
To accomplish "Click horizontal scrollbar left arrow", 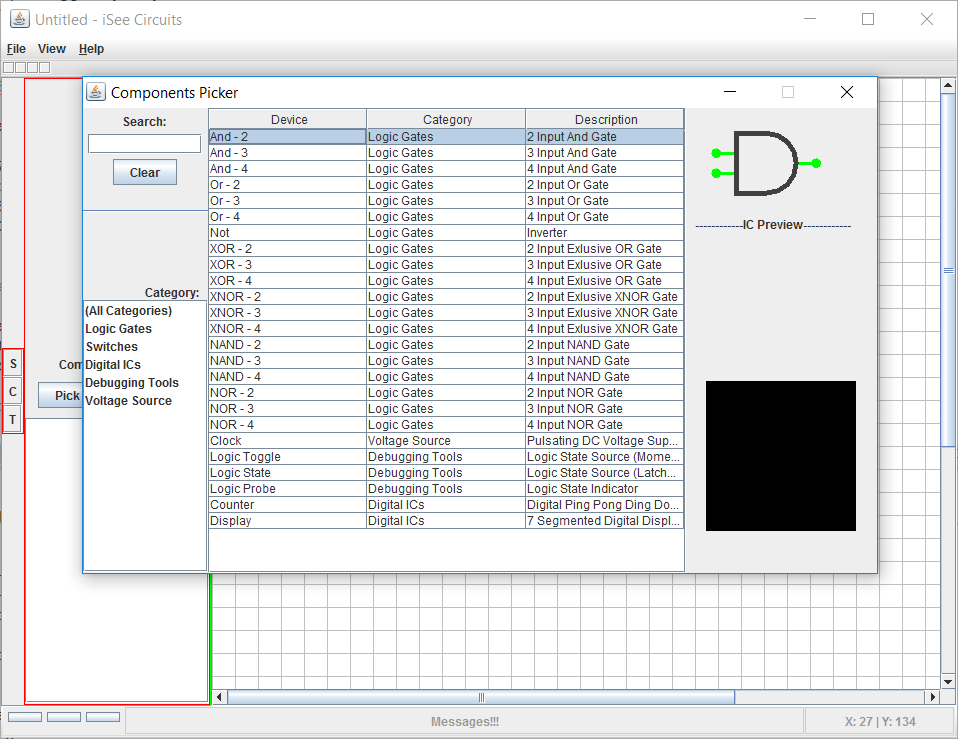I will (220, 697).
